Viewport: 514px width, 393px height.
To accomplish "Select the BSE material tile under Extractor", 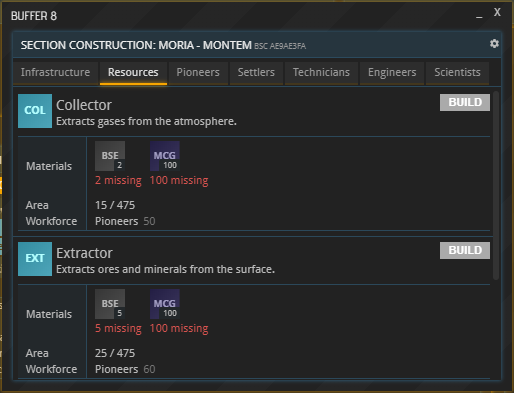I will 110,304.
